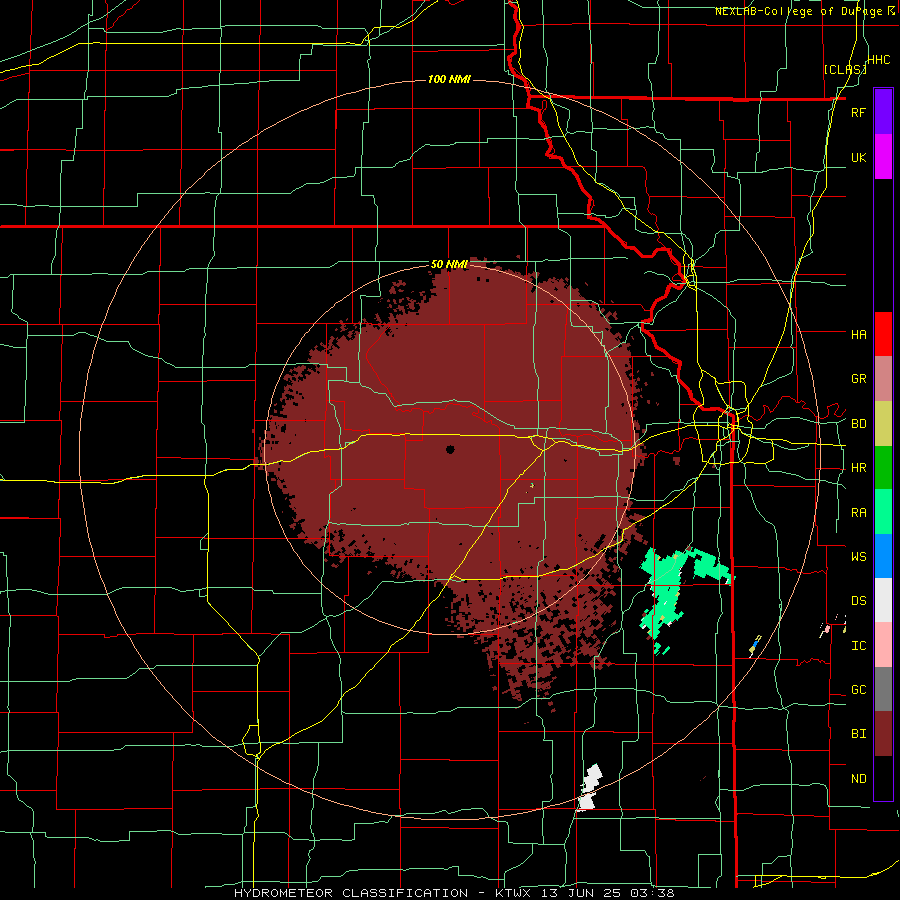The width and height of the screenshot is (900, 900).
Task: Click the "HHC" product code text
Action: tap(878, 60)
